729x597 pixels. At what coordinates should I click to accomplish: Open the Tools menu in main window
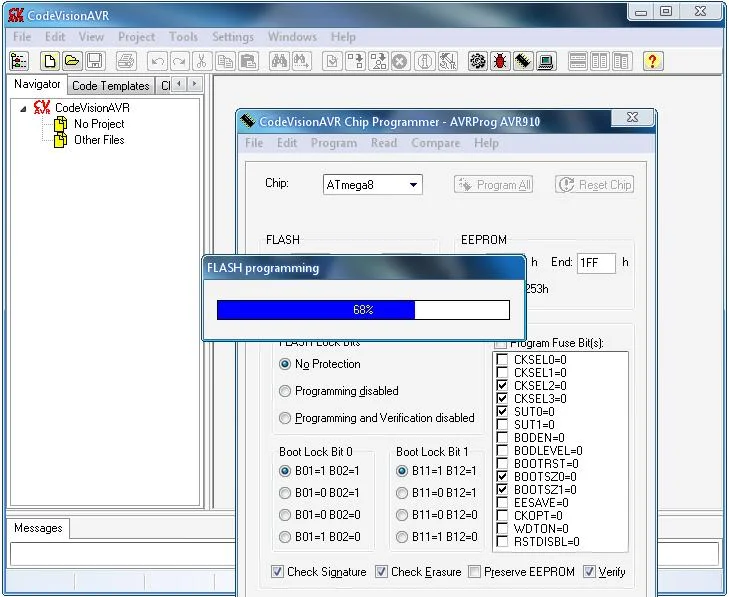tap(183, 37)
